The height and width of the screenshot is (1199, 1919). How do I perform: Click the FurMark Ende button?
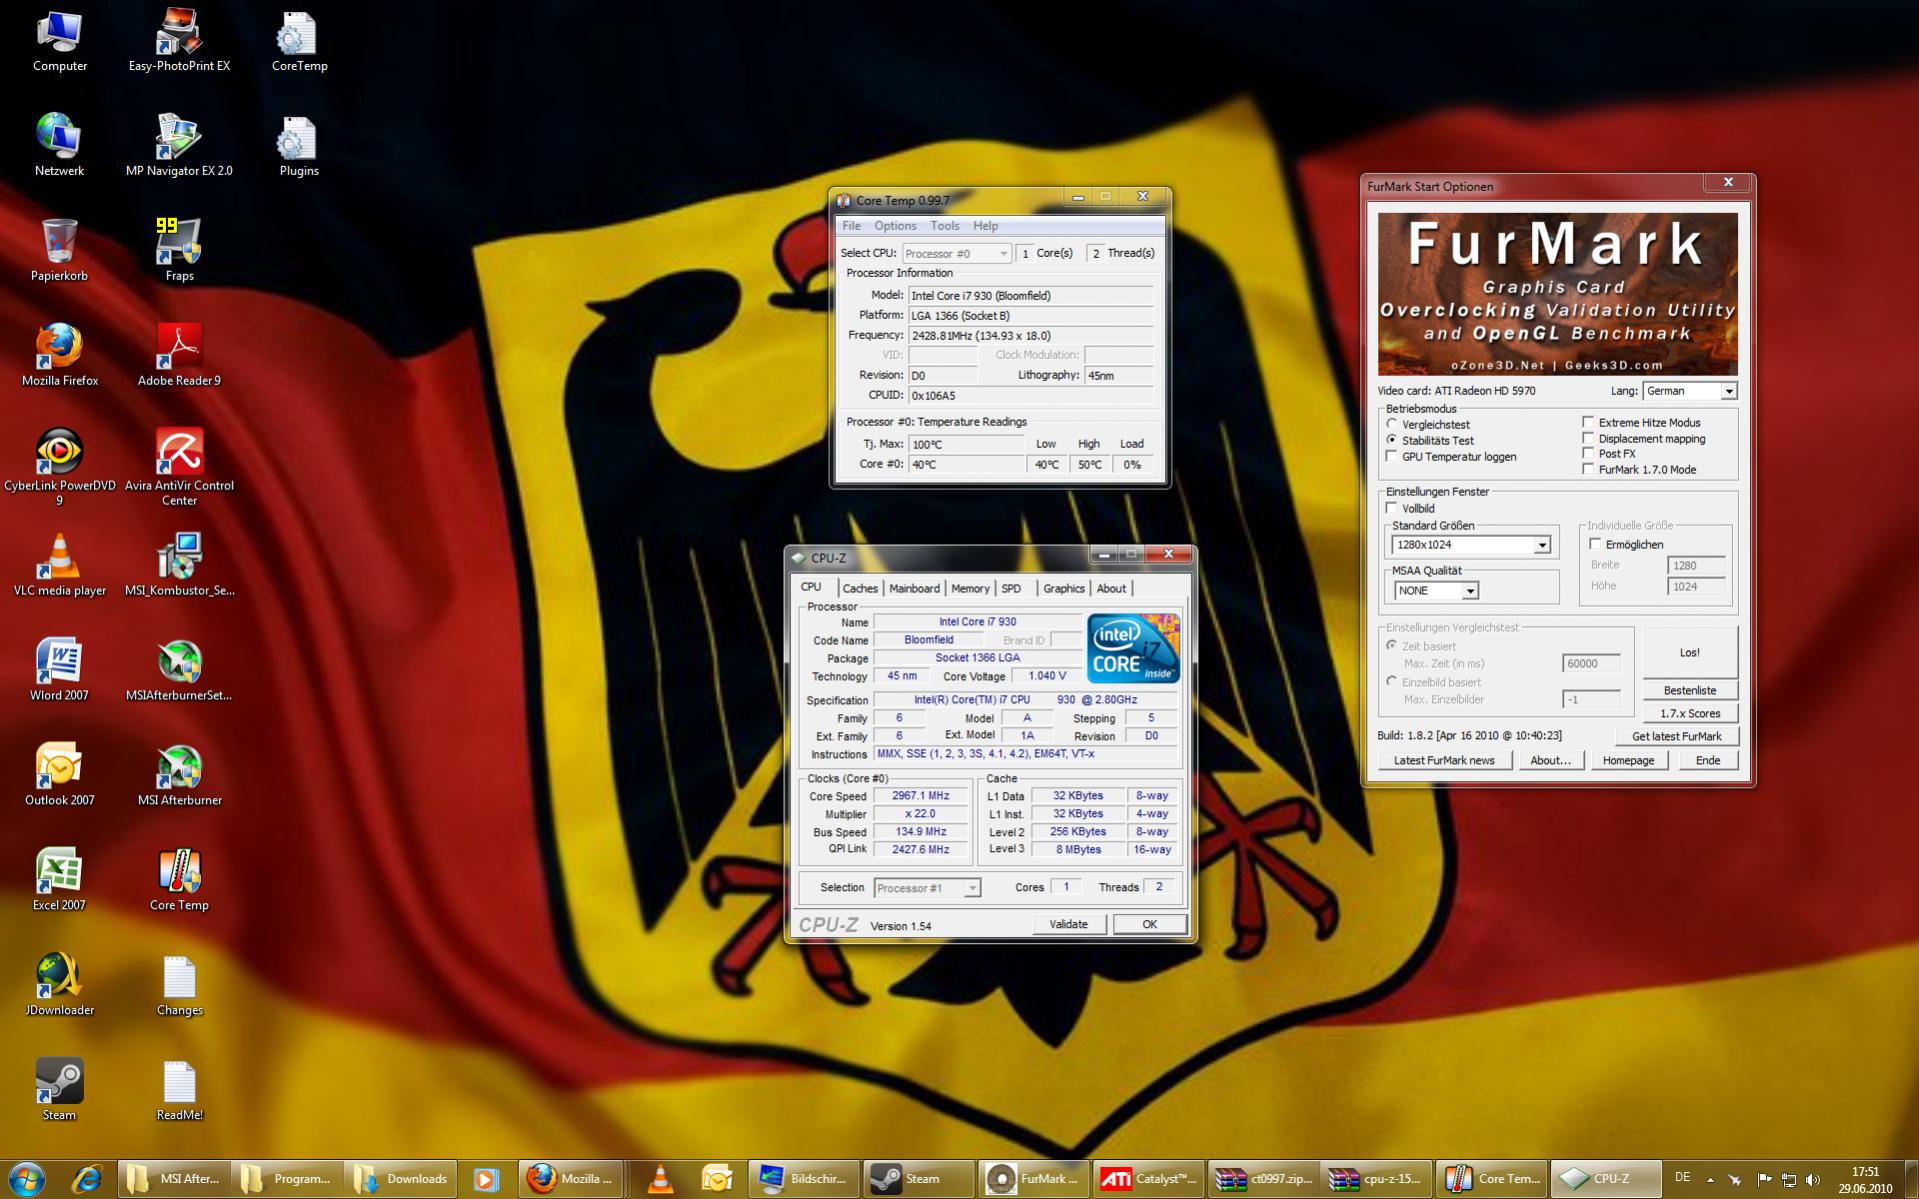pyautogui.click(x=1708, y=761)
